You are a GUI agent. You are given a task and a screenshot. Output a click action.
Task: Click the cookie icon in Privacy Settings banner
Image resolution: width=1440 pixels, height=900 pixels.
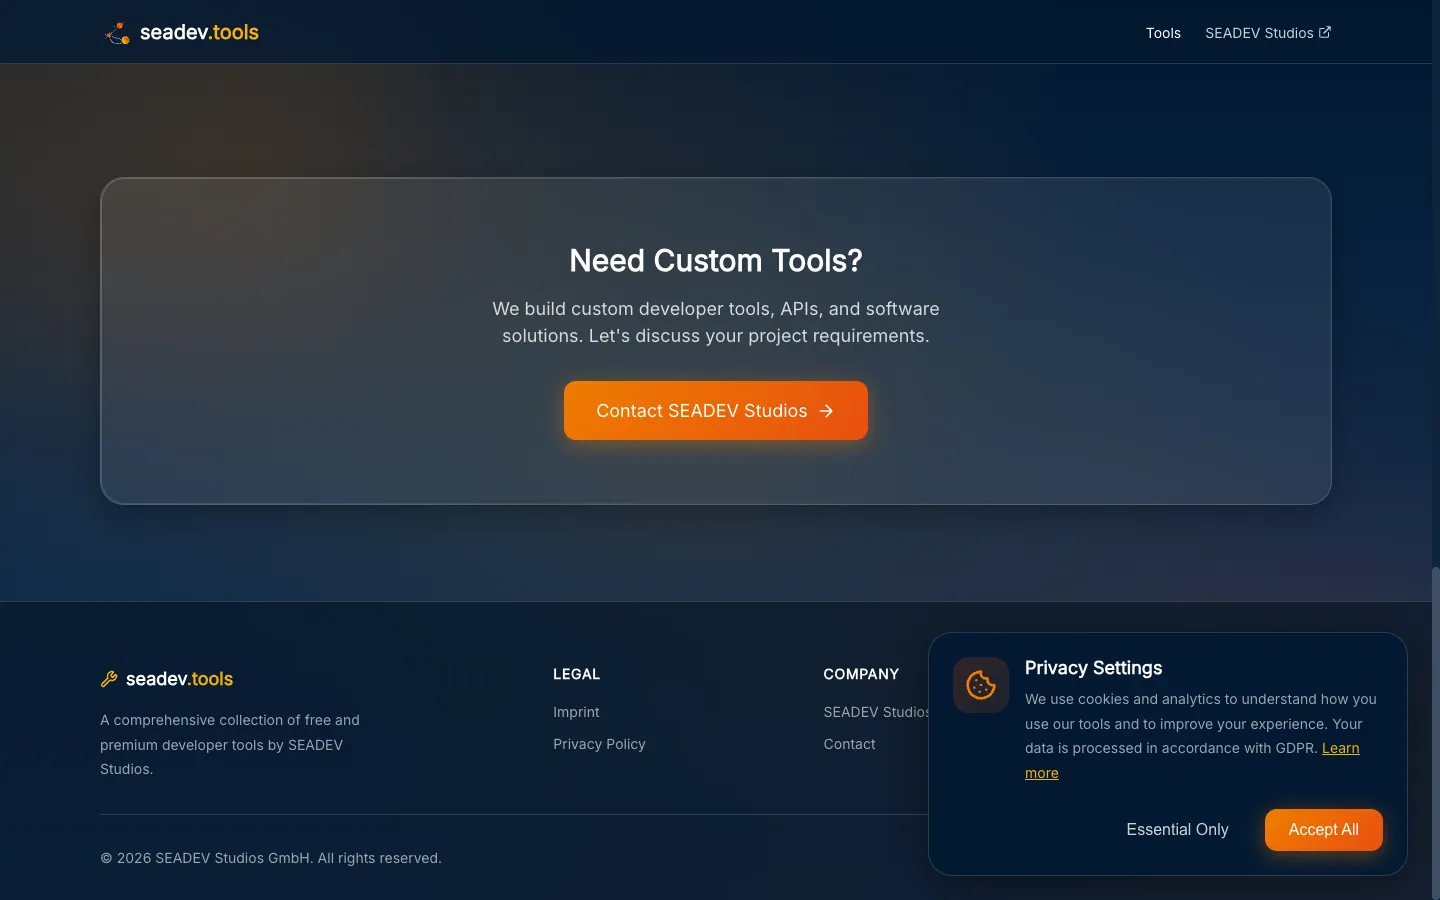pyautogui.click(x=980, y=685)
